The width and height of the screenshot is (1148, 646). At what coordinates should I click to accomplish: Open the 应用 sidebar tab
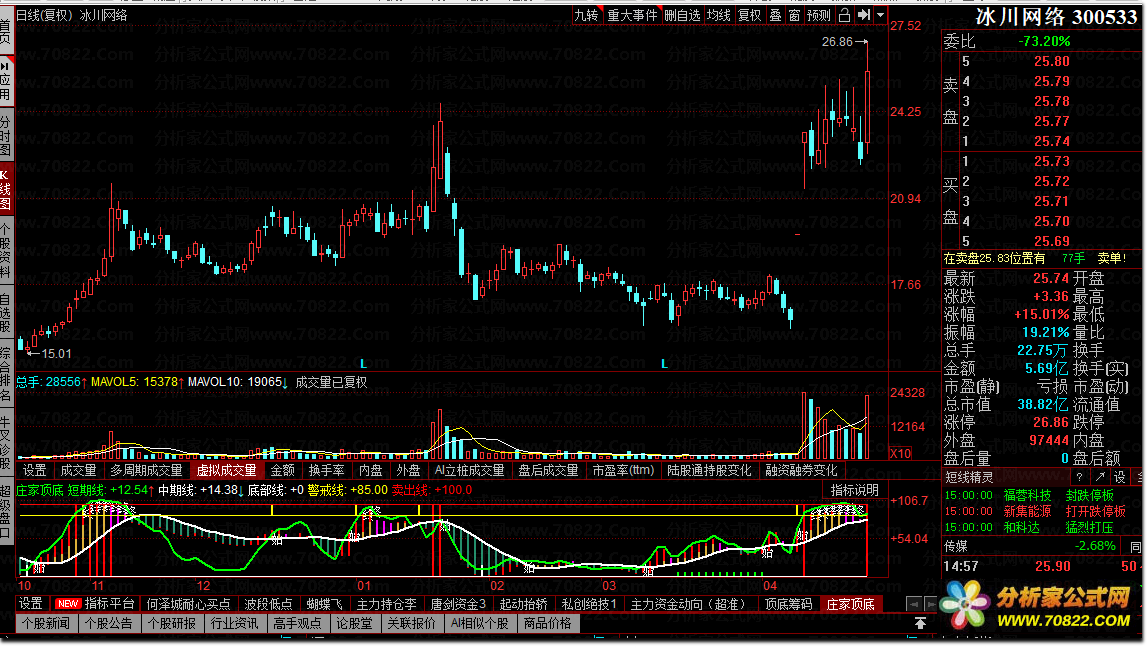point(6,81)
